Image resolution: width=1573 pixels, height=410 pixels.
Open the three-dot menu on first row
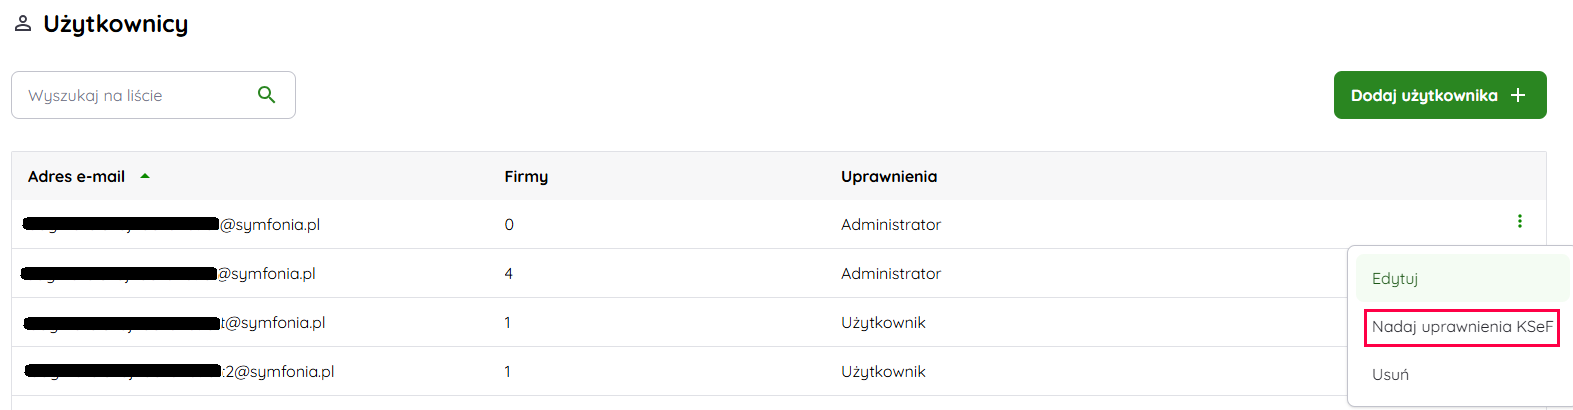(1519, 221)
